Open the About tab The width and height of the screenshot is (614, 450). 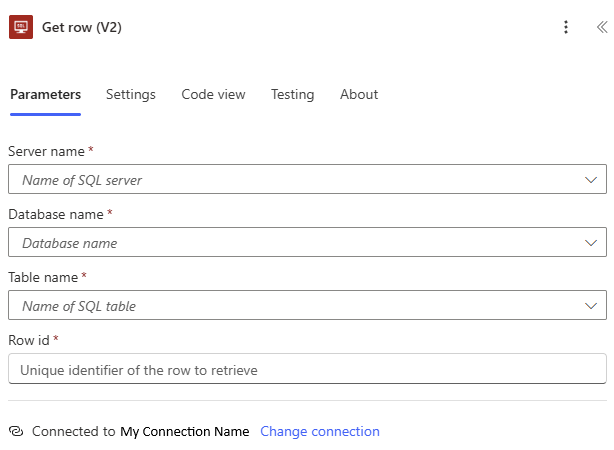point(359,94)
